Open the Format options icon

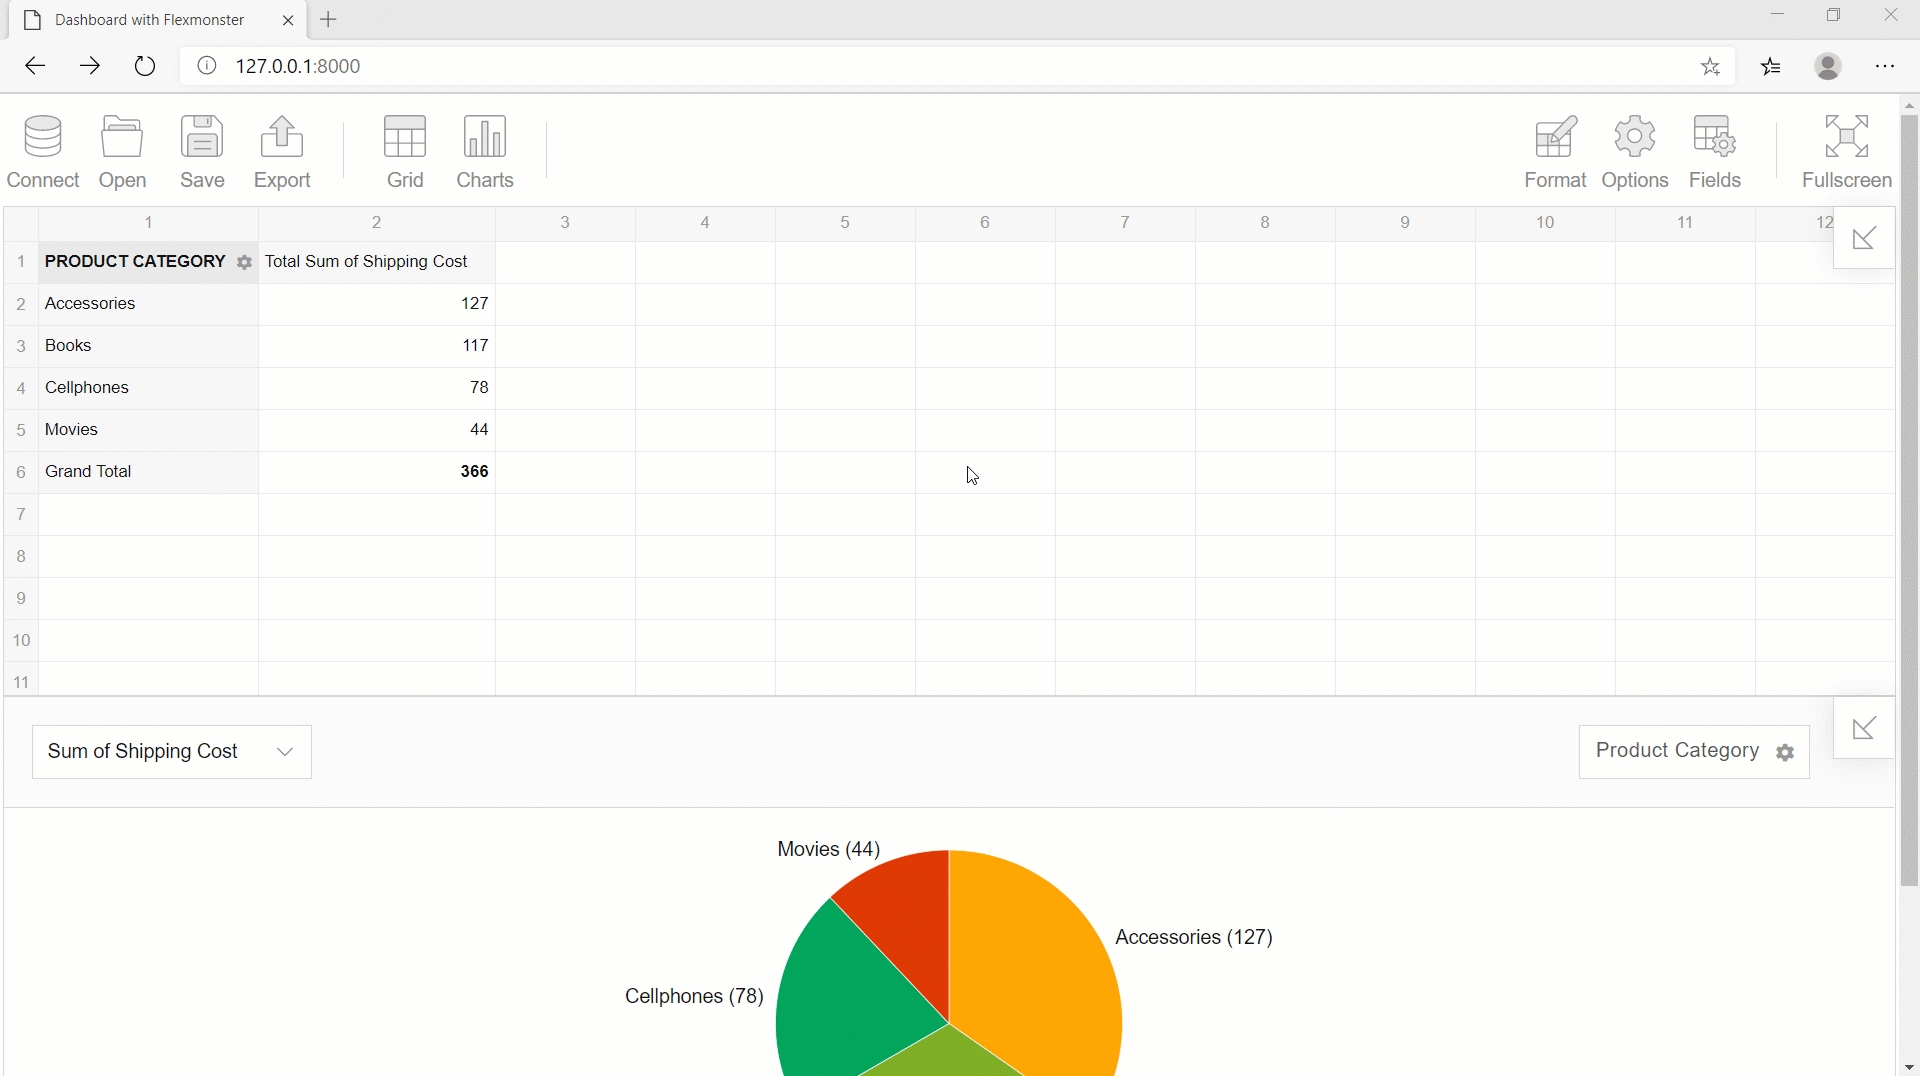(1556, 151)
